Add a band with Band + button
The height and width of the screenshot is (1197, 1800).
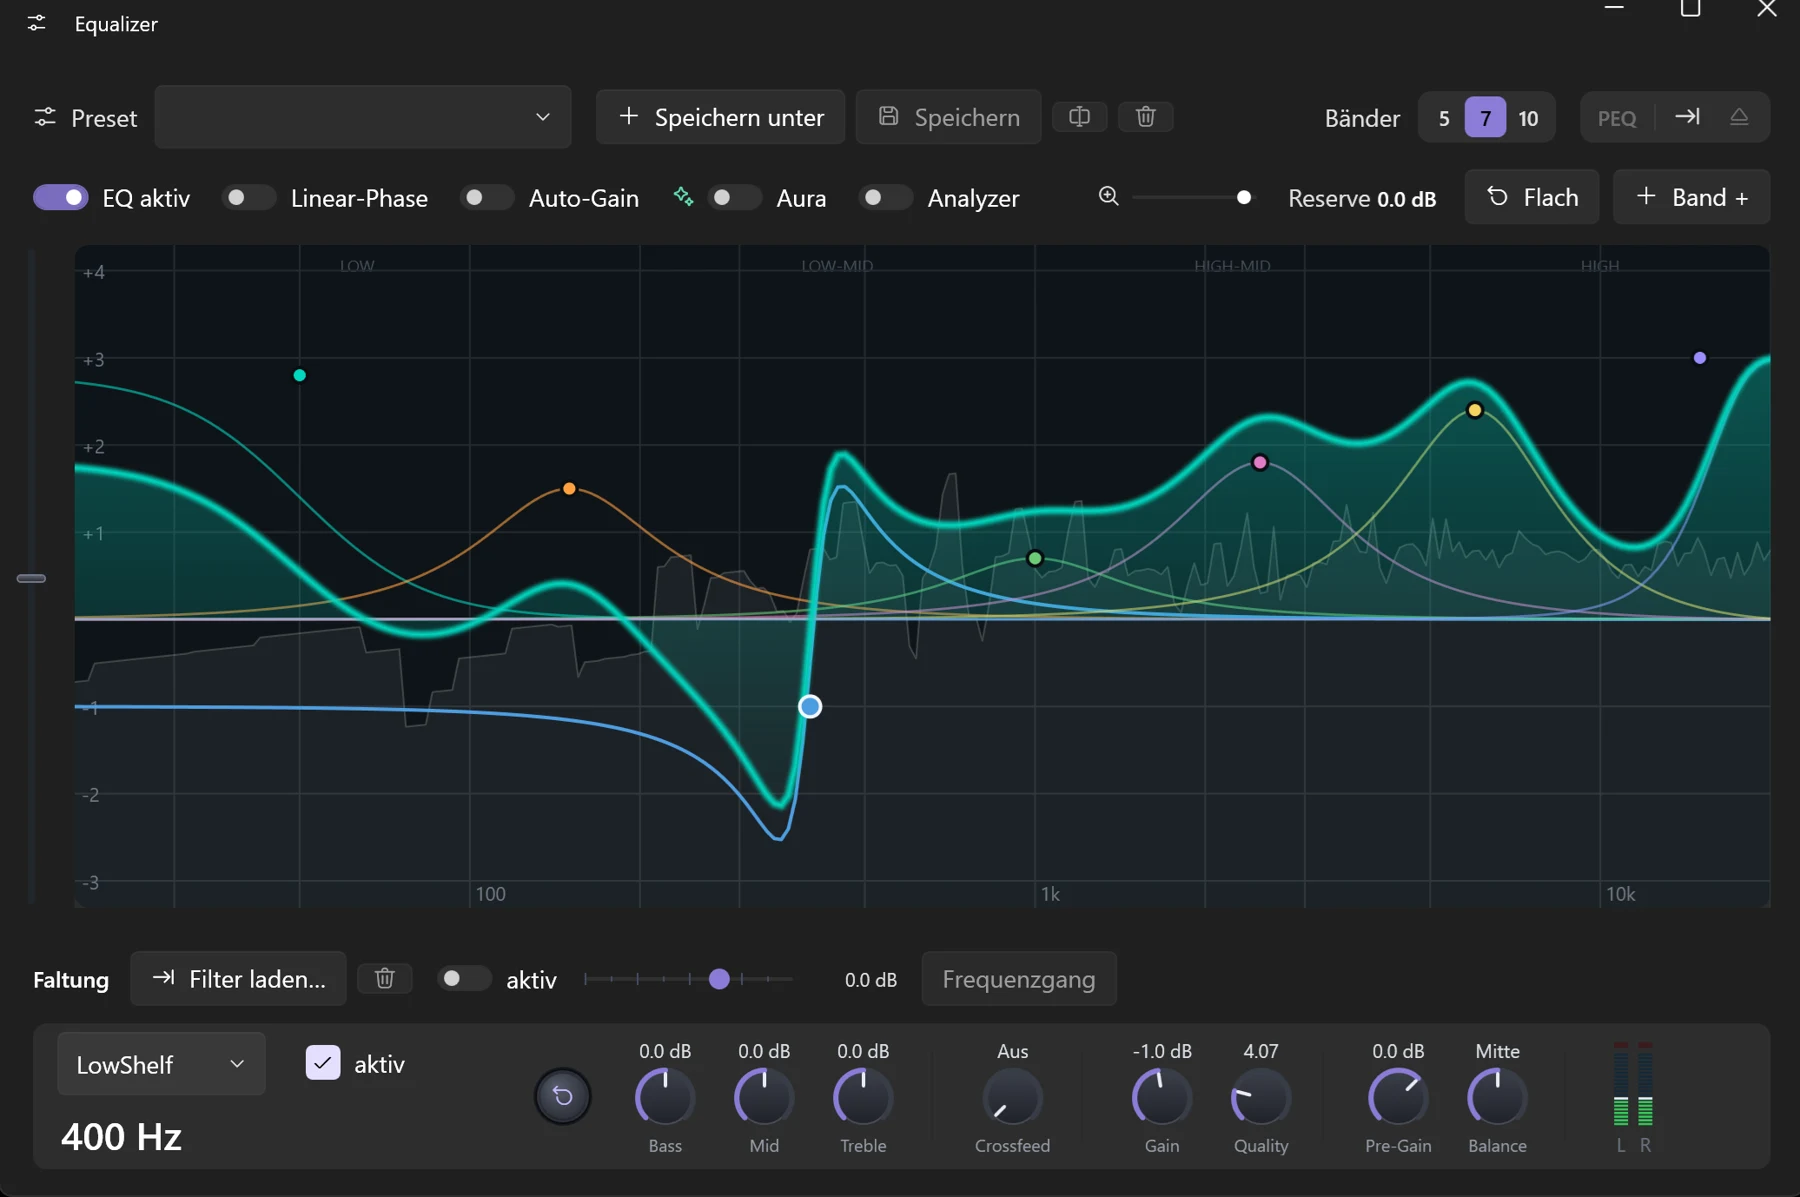[x=1692, y=197]
